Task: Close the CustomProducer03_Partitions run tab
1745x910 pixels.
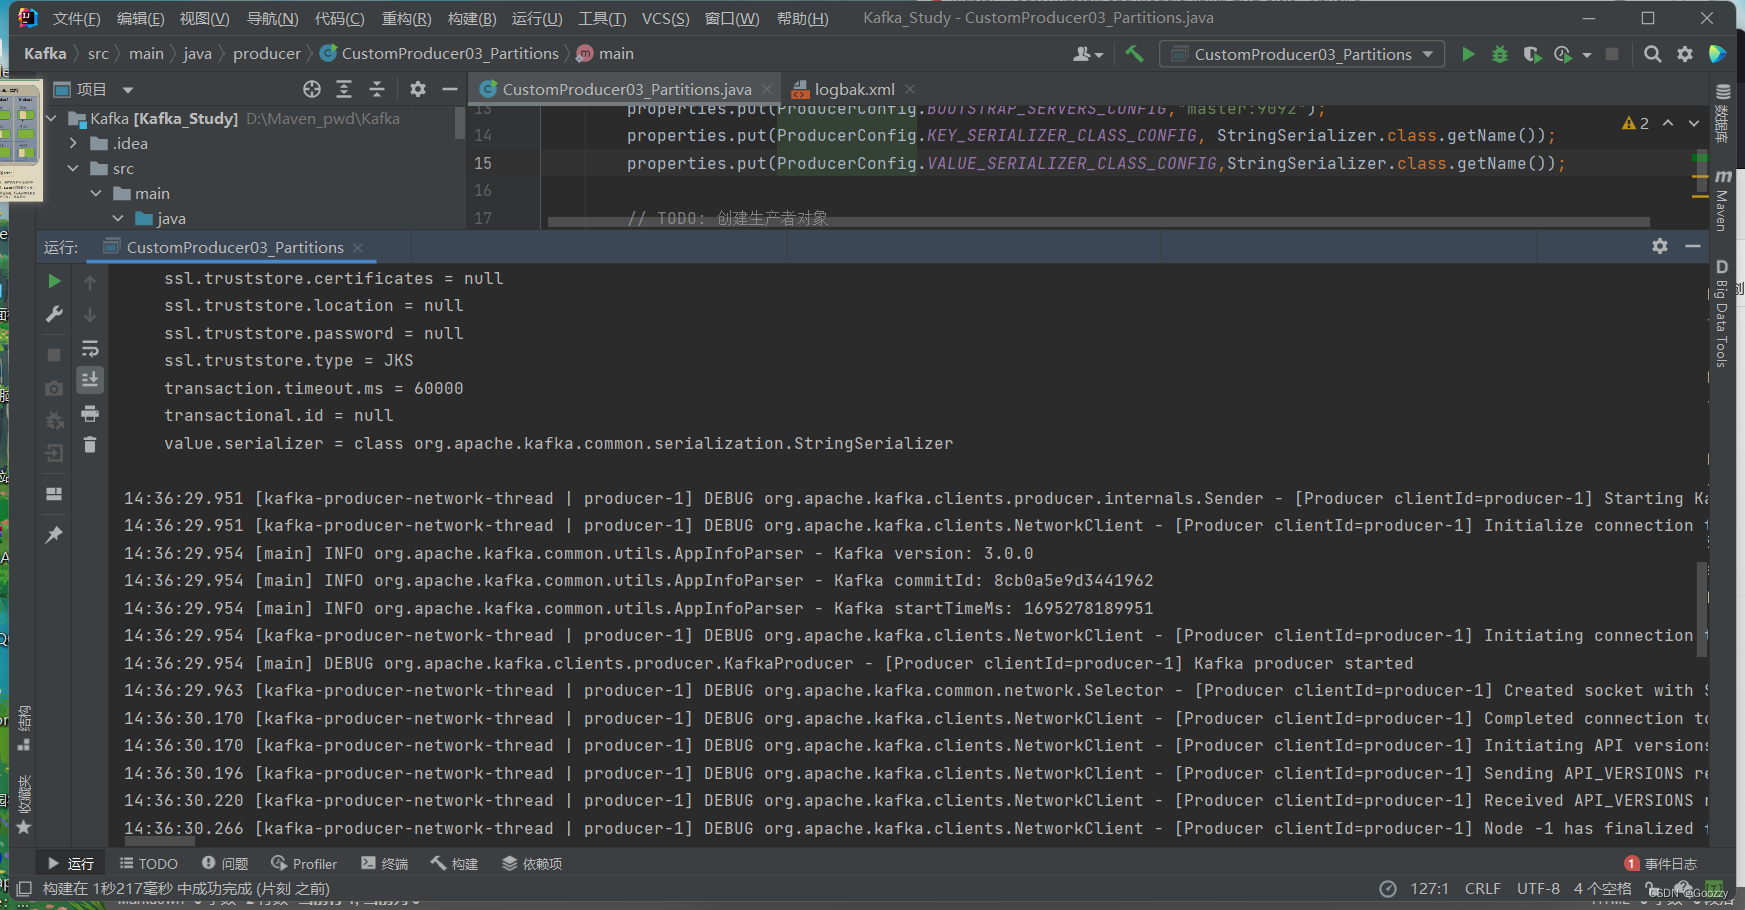Action: (358, 248)
